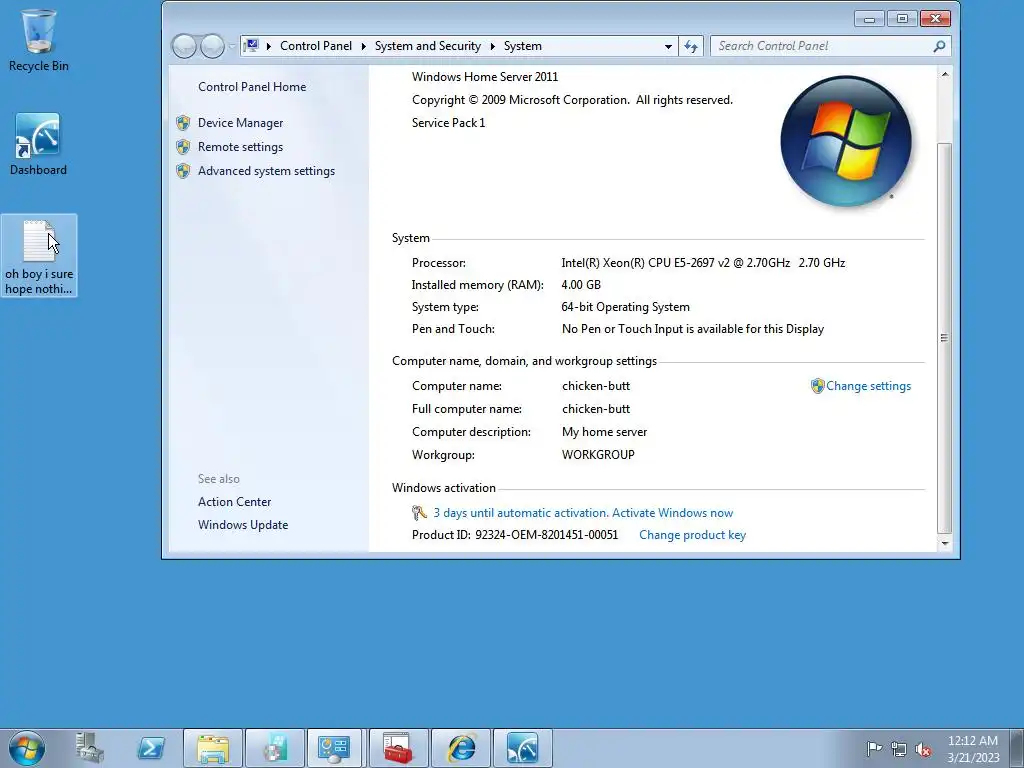Click the vertical scrollbar thumb
Screen dimensions: 1024x768
click(x=945, y=338)
